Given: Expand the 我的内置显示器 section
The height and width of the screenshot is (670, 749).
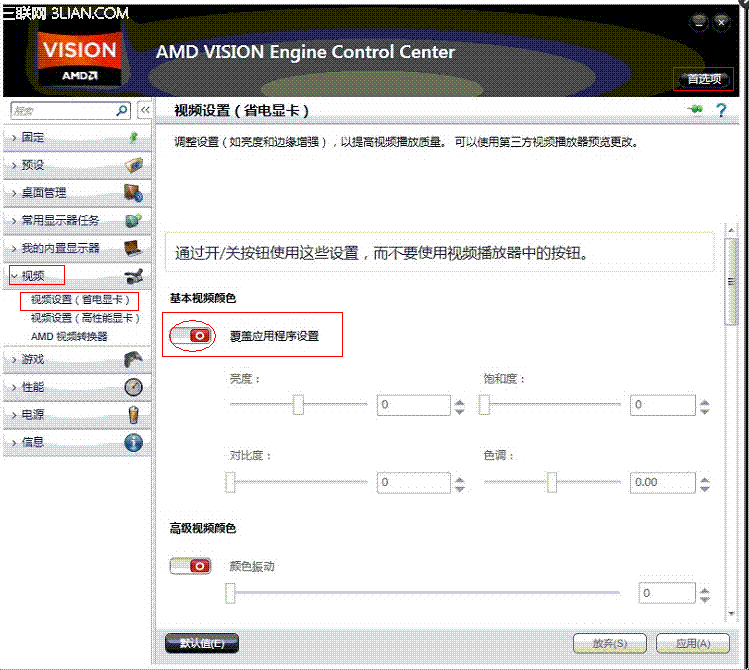Looking at the screenshot, I should tap(76, 248).
